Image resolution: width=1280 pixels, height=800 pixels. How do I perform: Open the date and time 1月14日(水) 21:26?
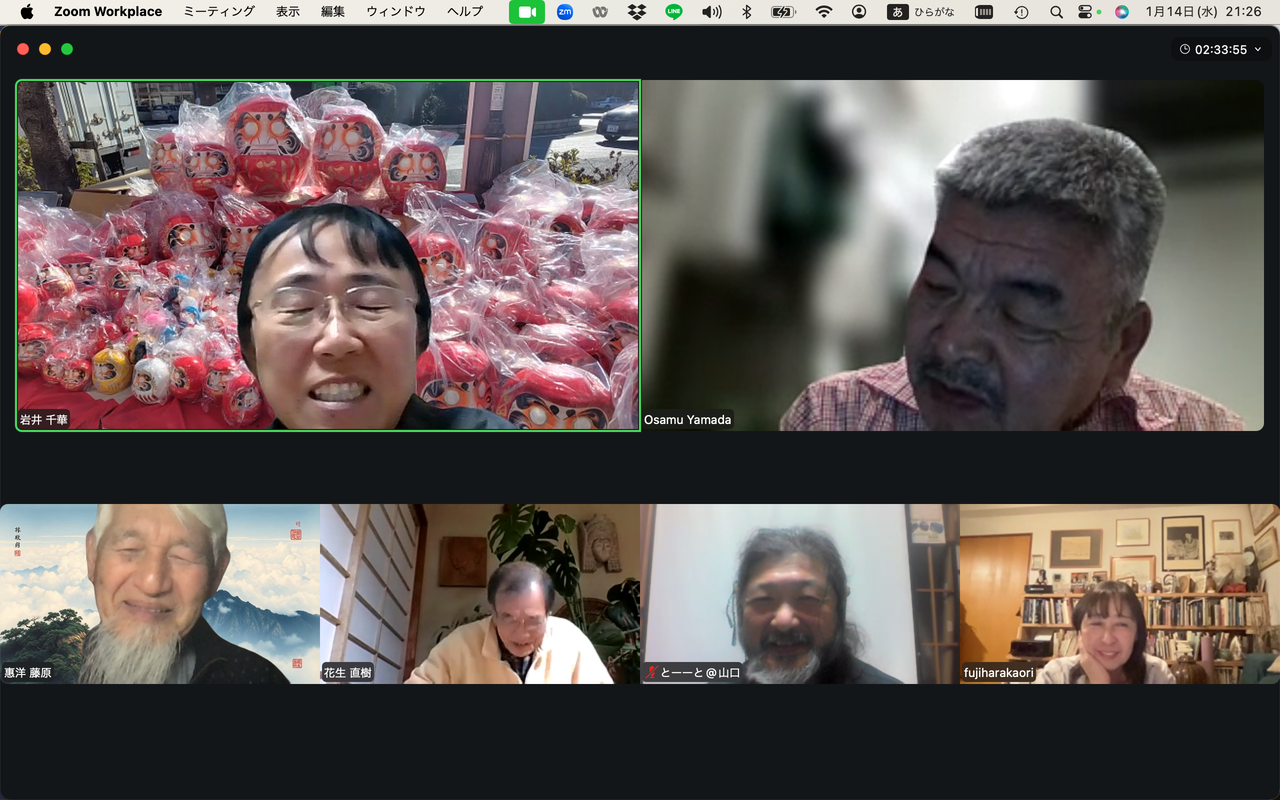(1203, 12)
